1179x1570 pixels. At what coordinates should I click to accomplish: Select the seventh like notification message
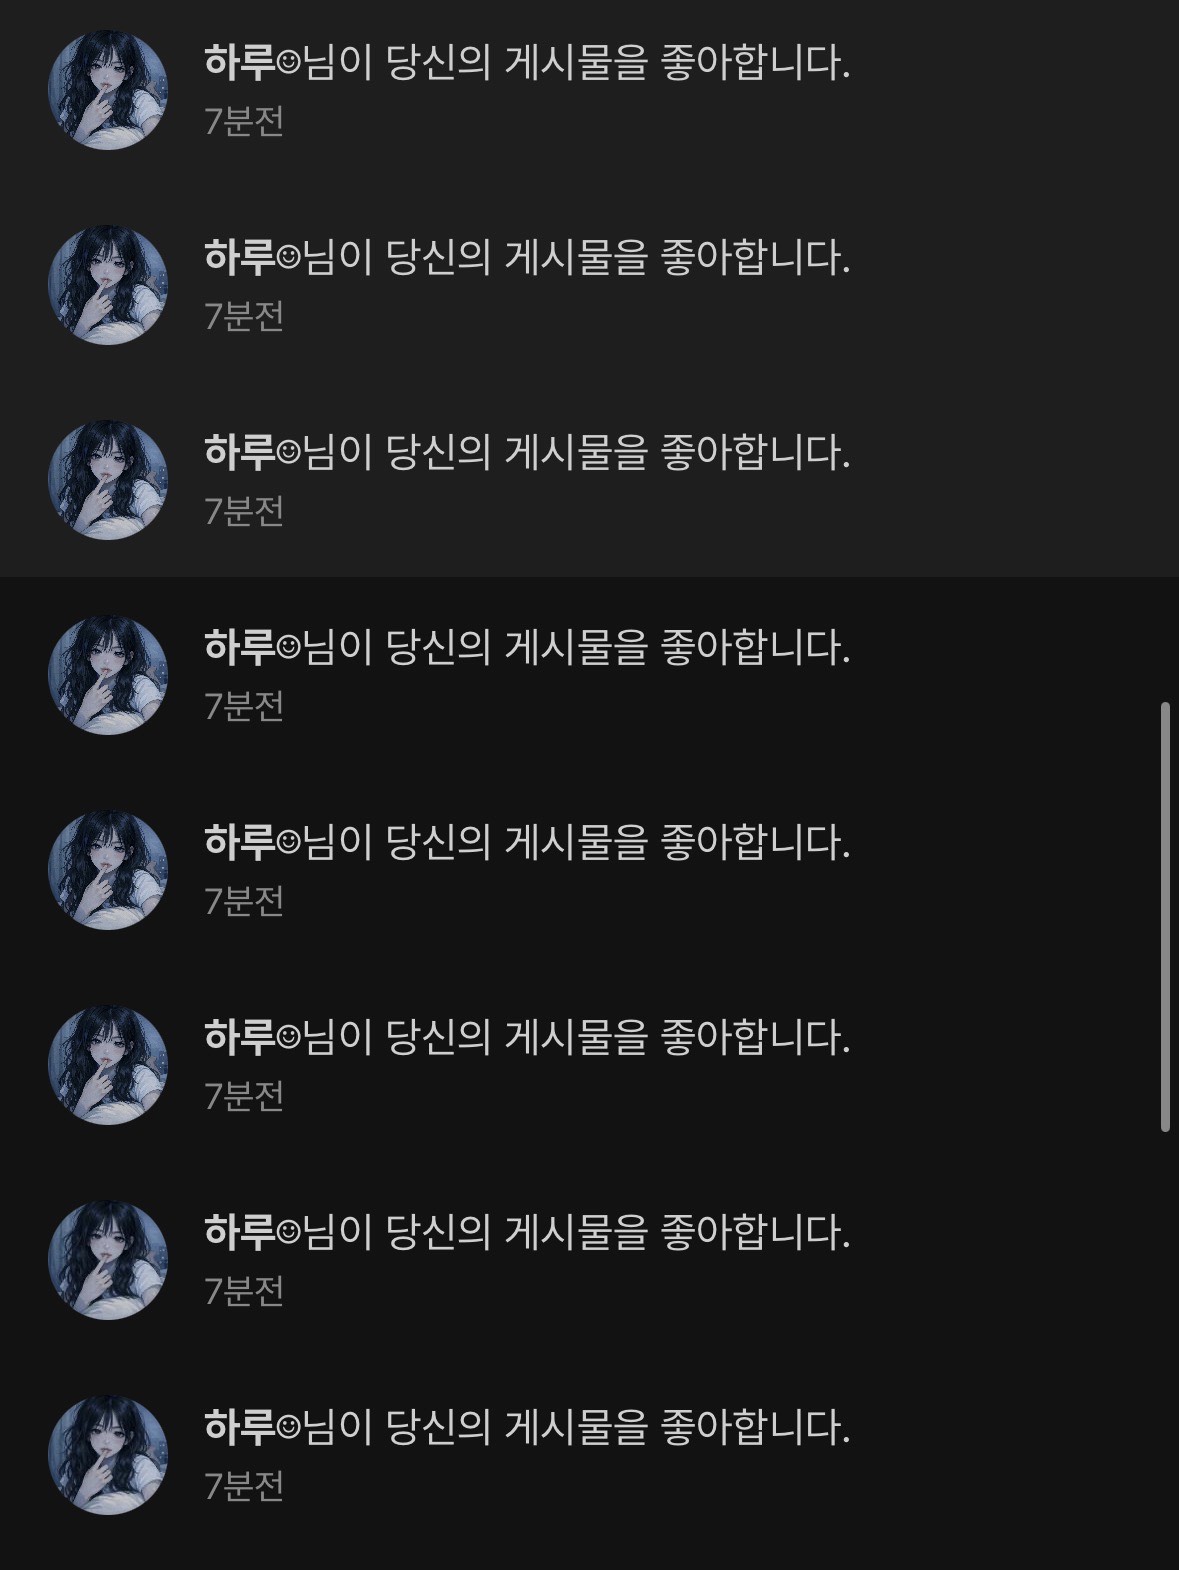click(527, 1234)
